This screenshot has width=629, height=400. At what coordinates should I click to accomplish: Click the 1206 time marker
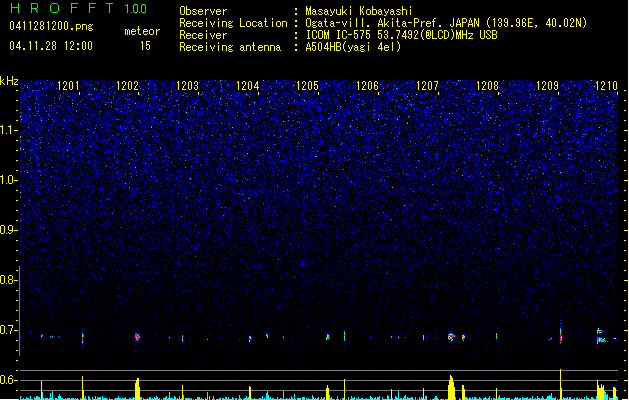[x=367, y=86]
